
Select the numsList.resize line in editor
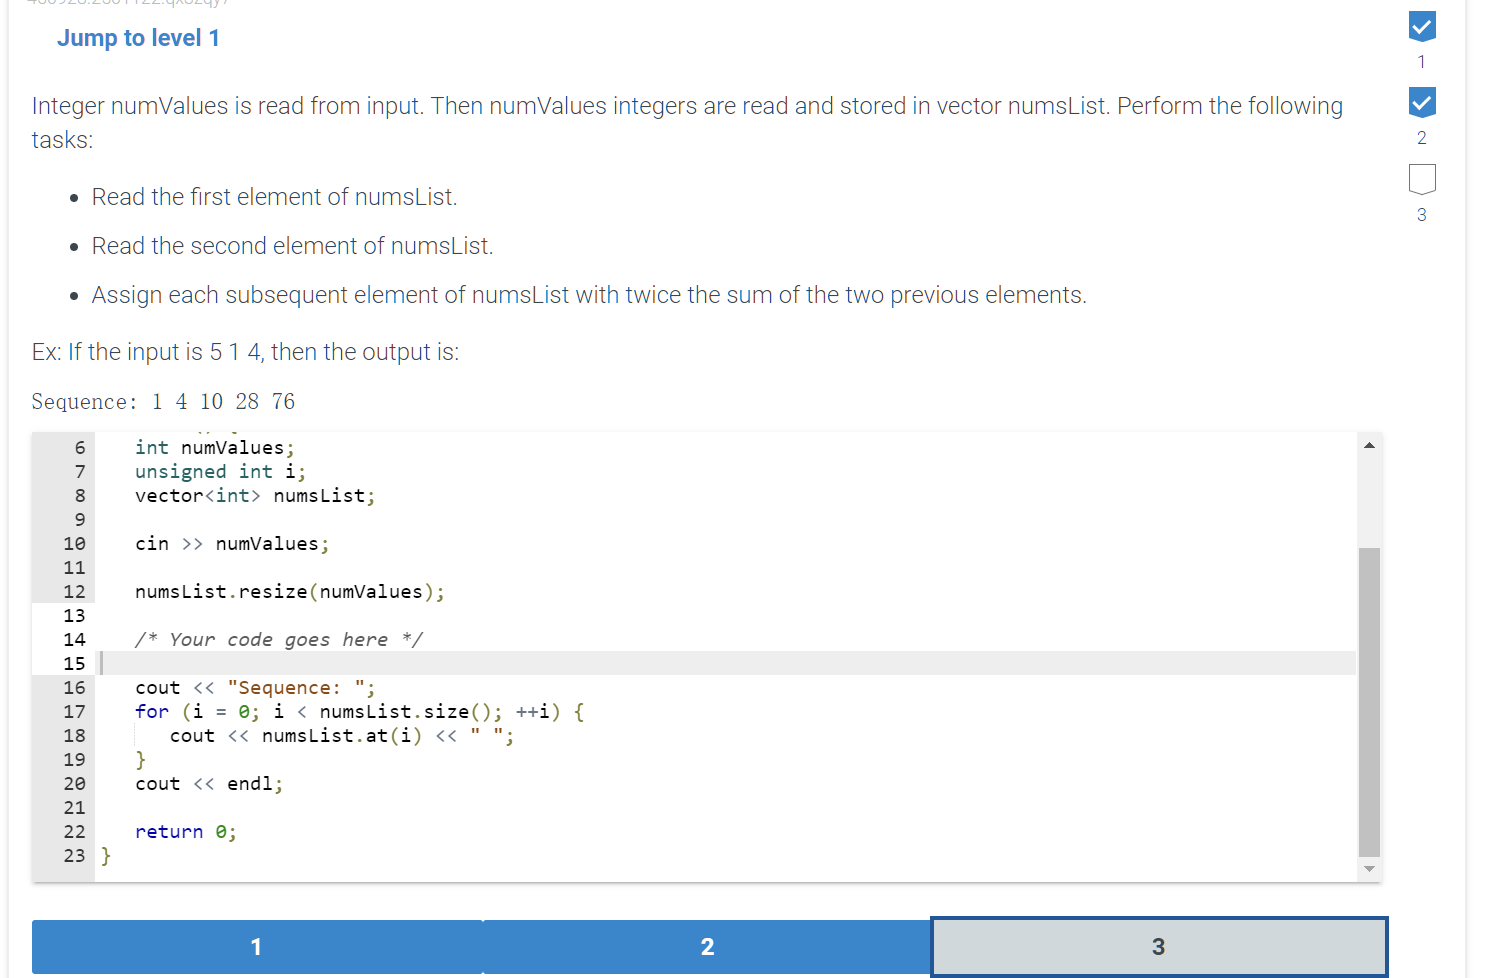pos(289,591)
